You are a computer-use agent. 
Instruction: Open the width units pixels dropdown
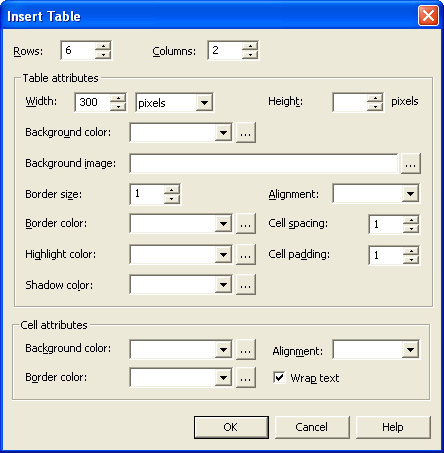[174, 103]
